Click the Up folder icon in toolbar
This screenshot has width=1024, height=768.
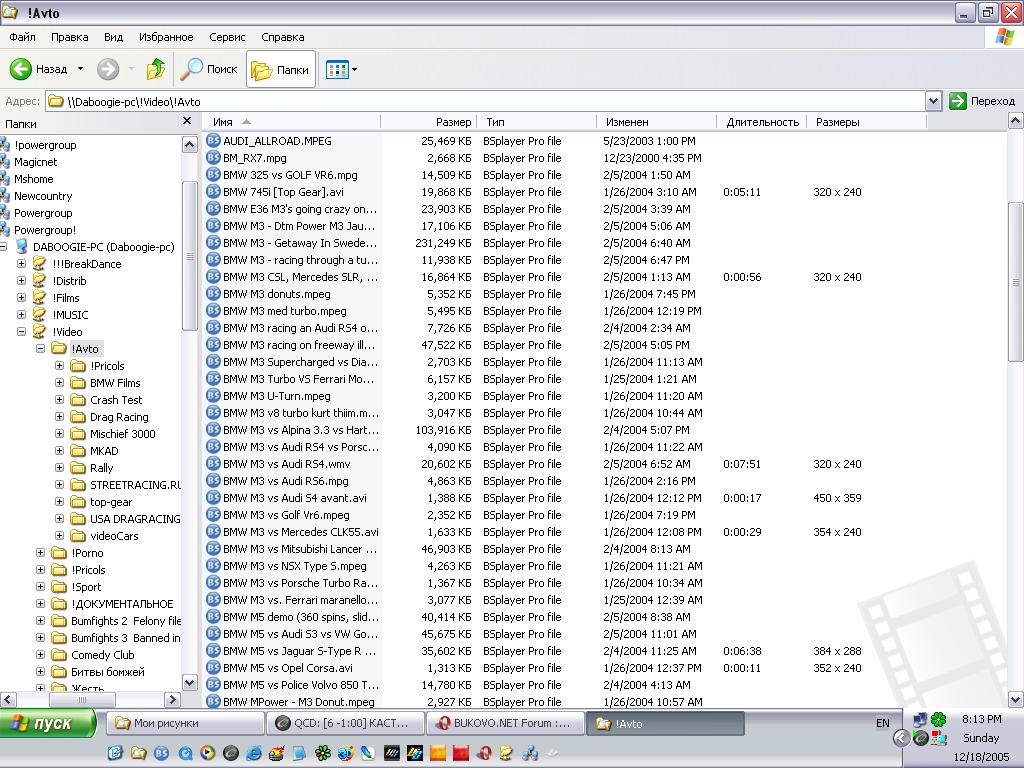(x=156, y=69)
